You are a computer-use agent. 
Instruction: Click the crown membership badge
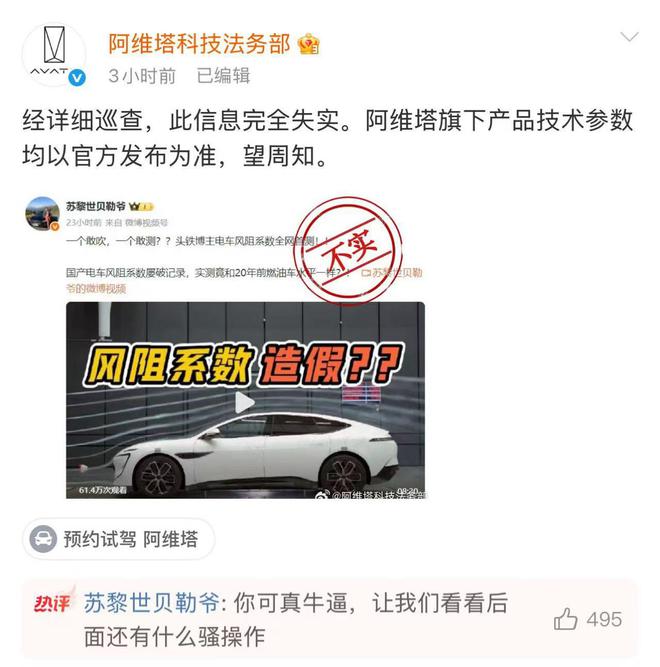tap(308, 44)
